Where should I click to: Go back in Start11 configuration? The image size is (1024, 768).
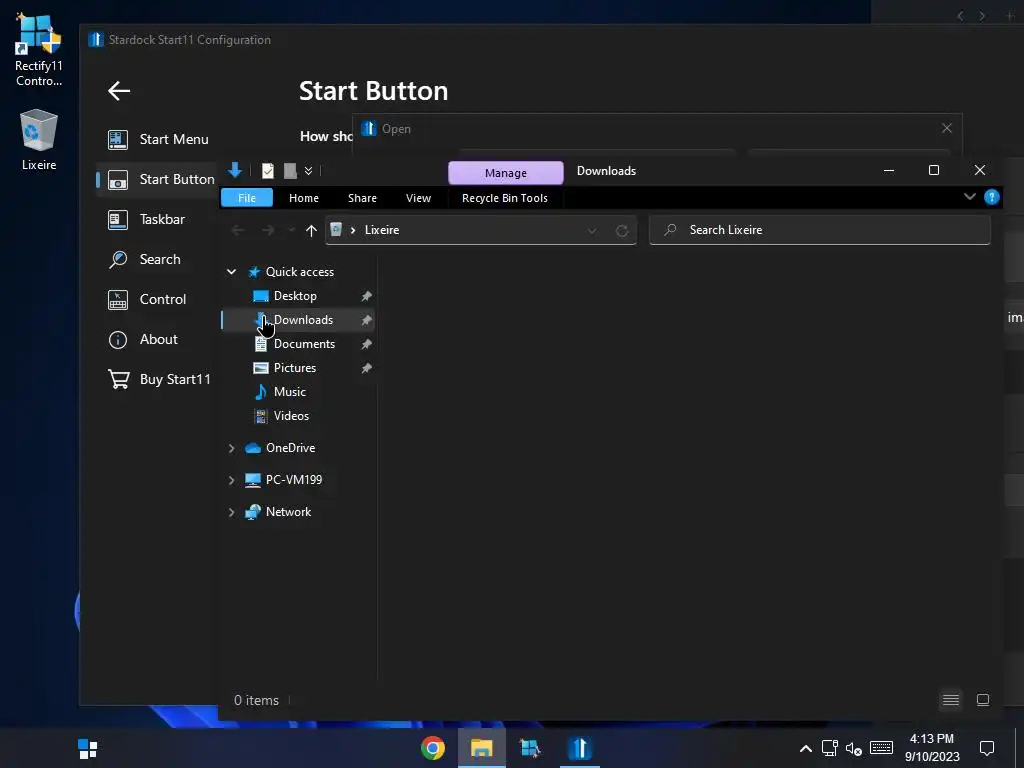click(x=119, y=91)
